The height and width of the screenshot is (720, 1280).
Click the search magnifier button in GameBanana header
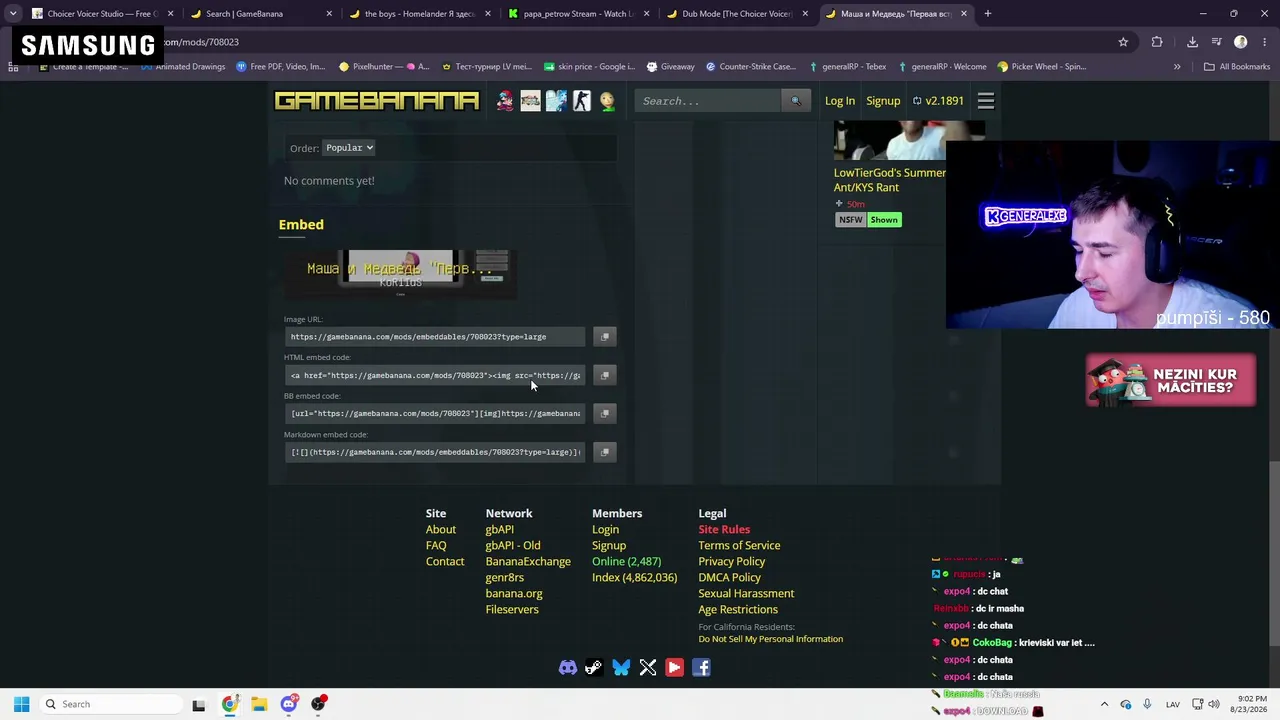point(796,101)
